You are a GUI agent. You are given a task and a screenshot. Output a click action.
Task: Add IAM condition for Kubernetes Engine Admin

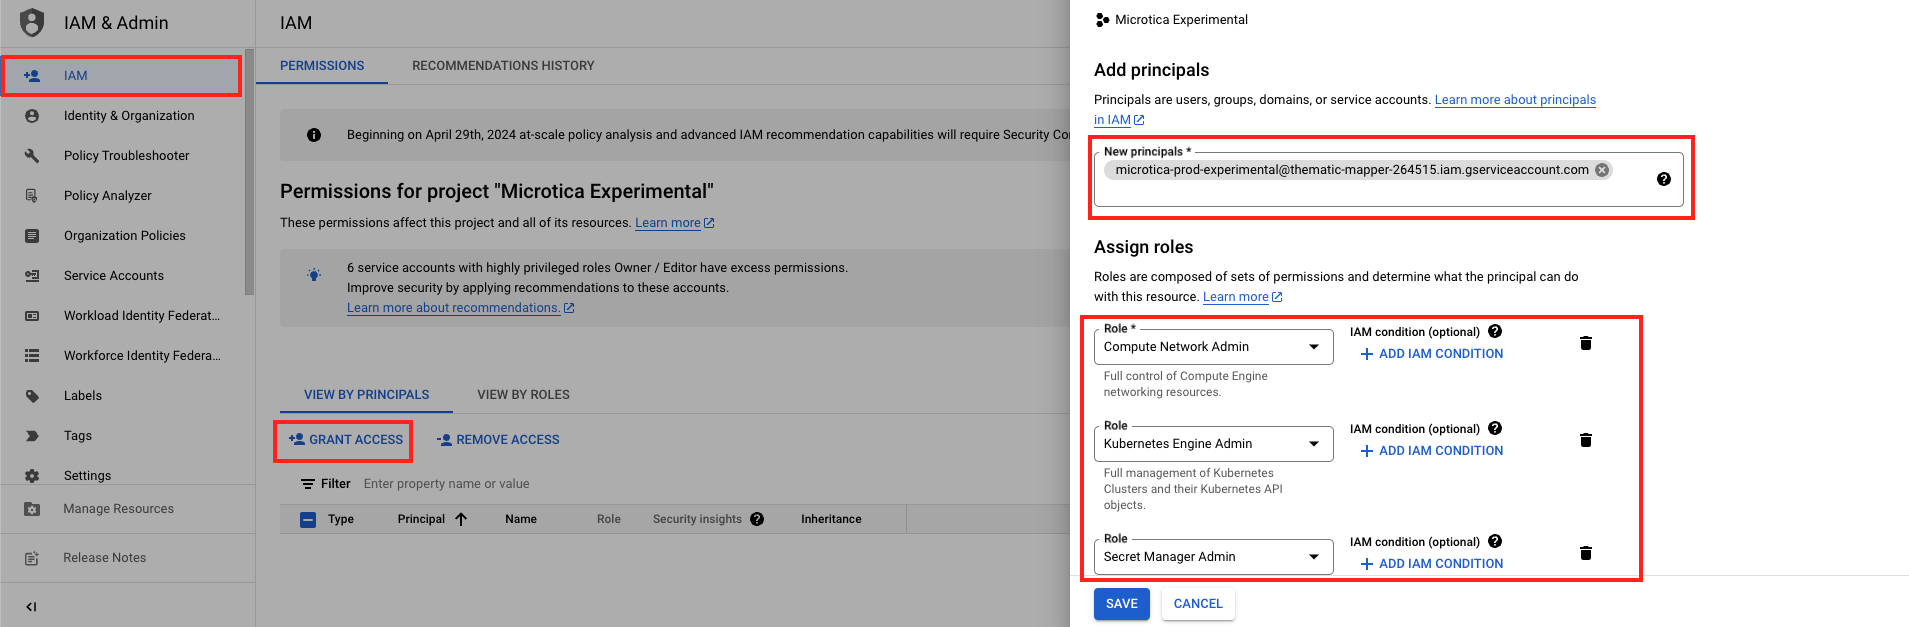[1431, 451]
